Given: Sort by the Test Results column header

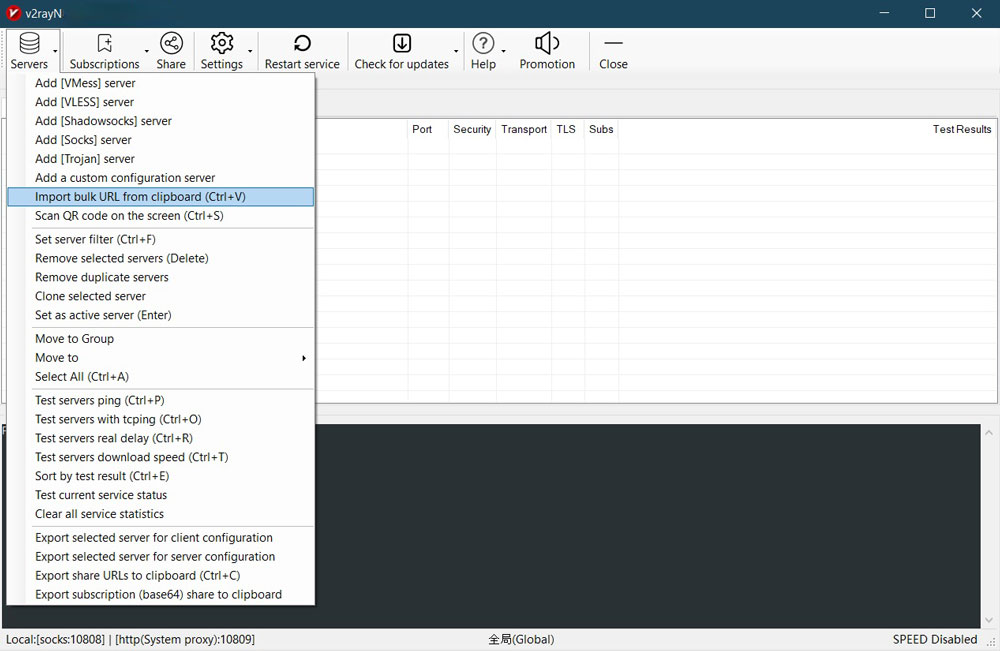Looking at the screenshot, I should 961,129.
